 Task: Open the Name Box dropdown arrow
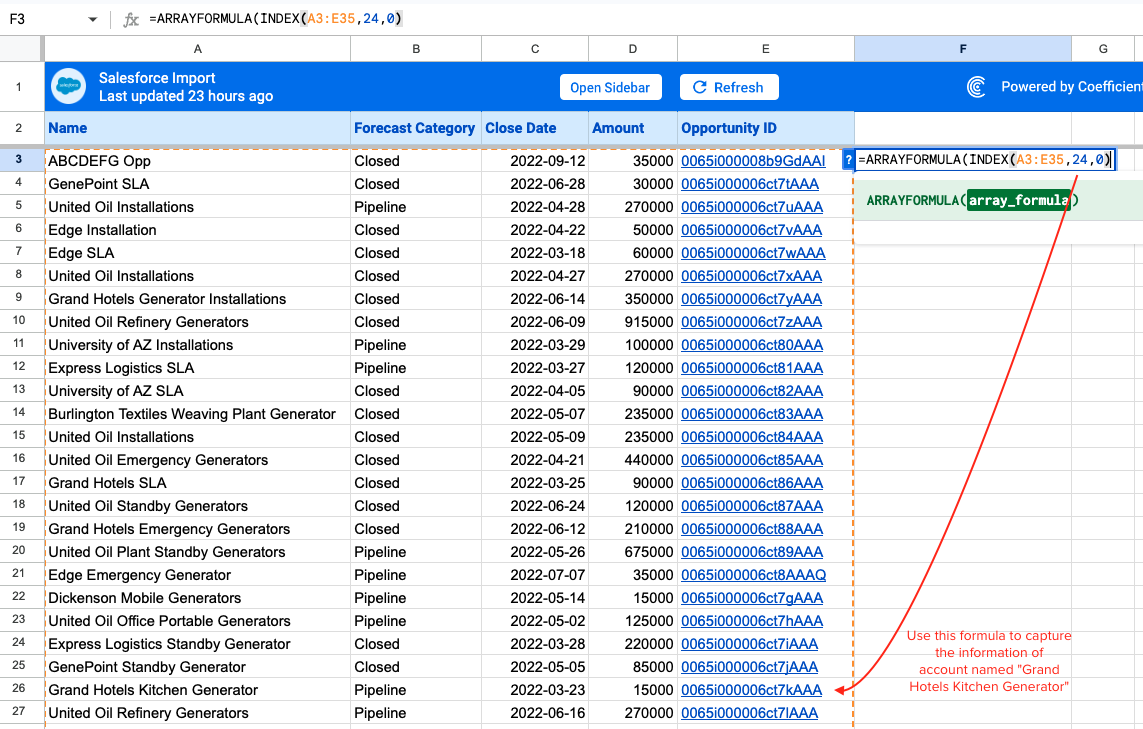click(x=93, y=19)
